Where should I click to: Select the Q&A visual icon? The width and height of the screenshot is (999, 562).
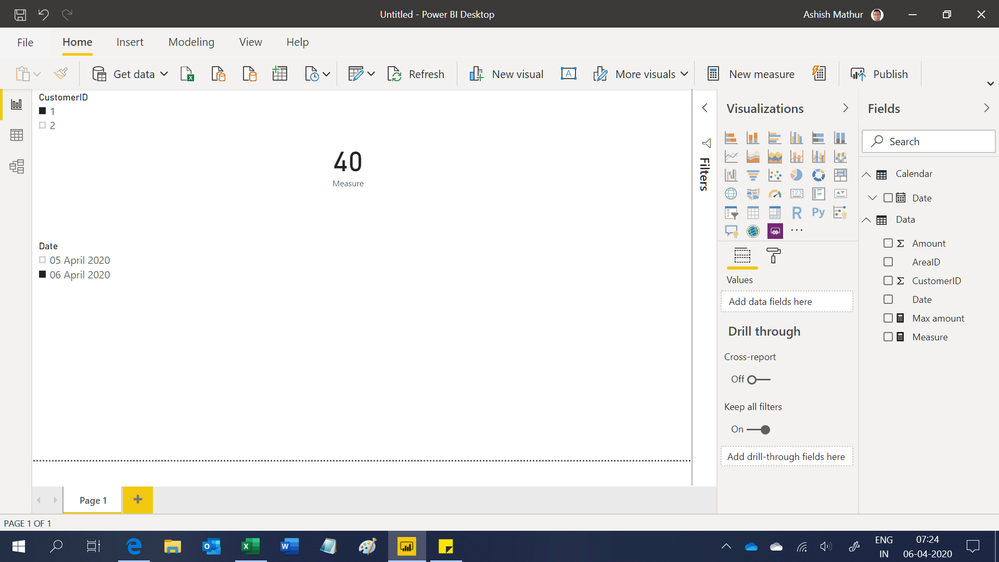coord(731,231)
